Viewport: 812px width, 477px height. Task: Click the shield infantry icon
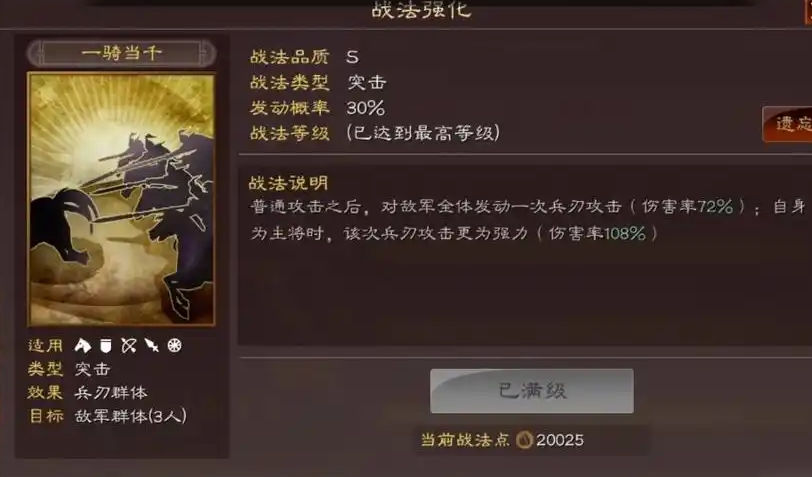tap(106, 345)
